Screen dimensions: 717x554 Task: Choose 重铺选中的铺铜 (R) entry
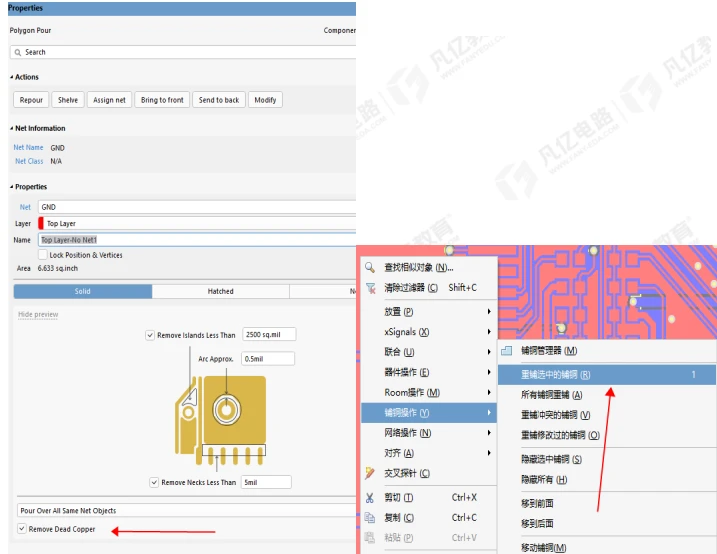[x=607, y=375]
